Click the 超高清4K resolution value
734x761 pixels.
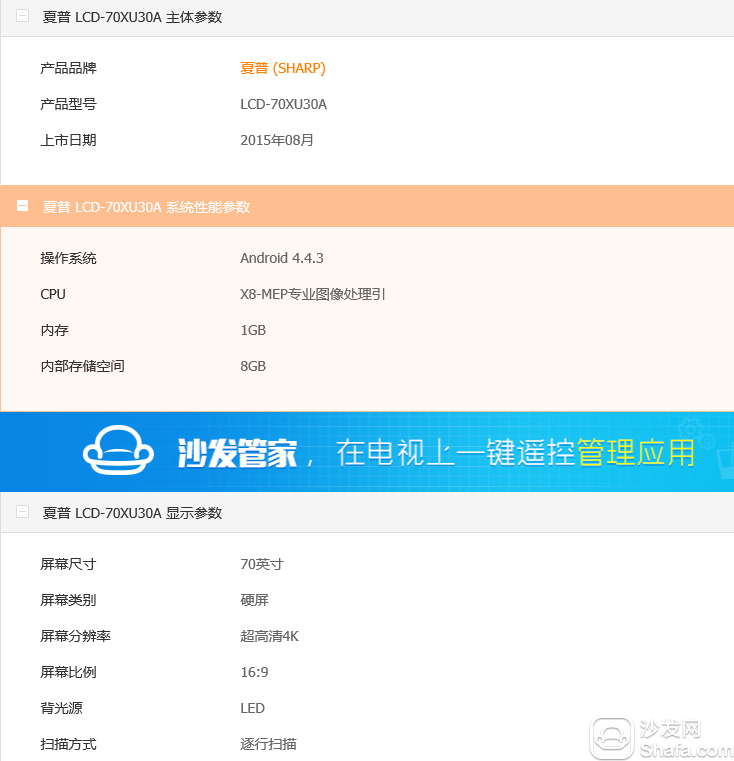[x=269, y=636]
